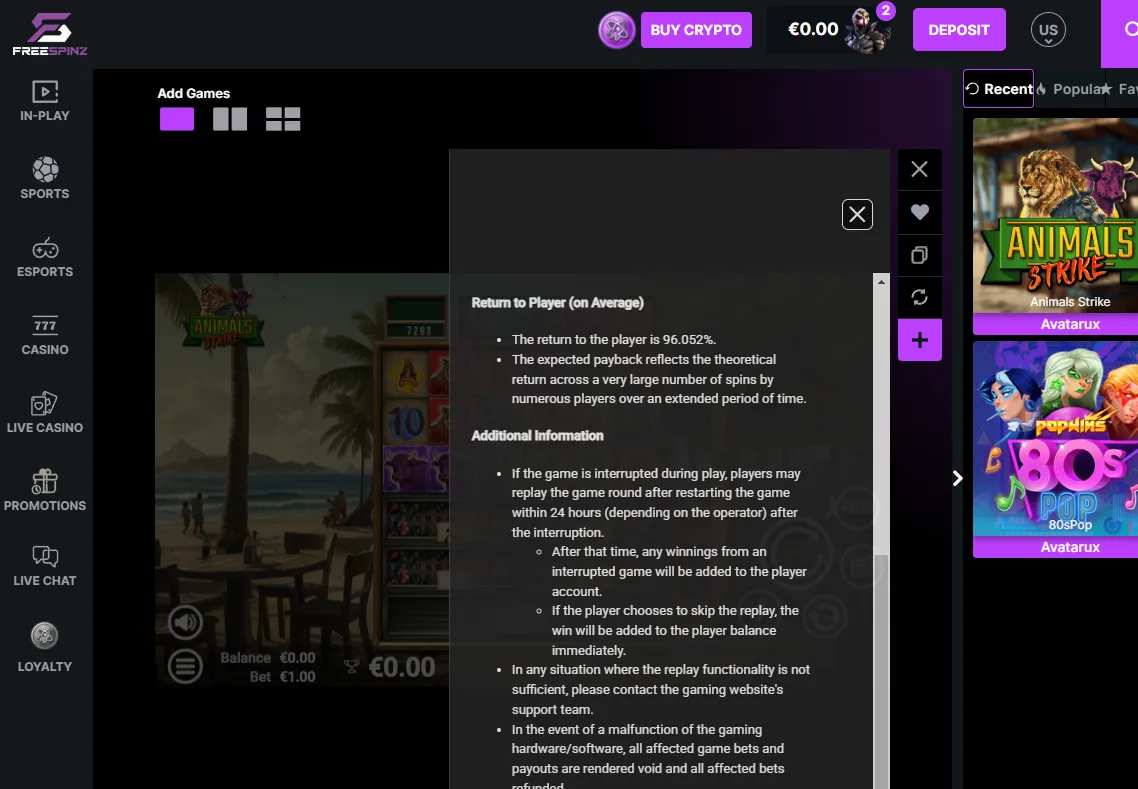This screenshot has width=1138, height=789.
Task: Click the info panel scrollbar thumb
Action: pyautogui.click(x=881, y=671)
